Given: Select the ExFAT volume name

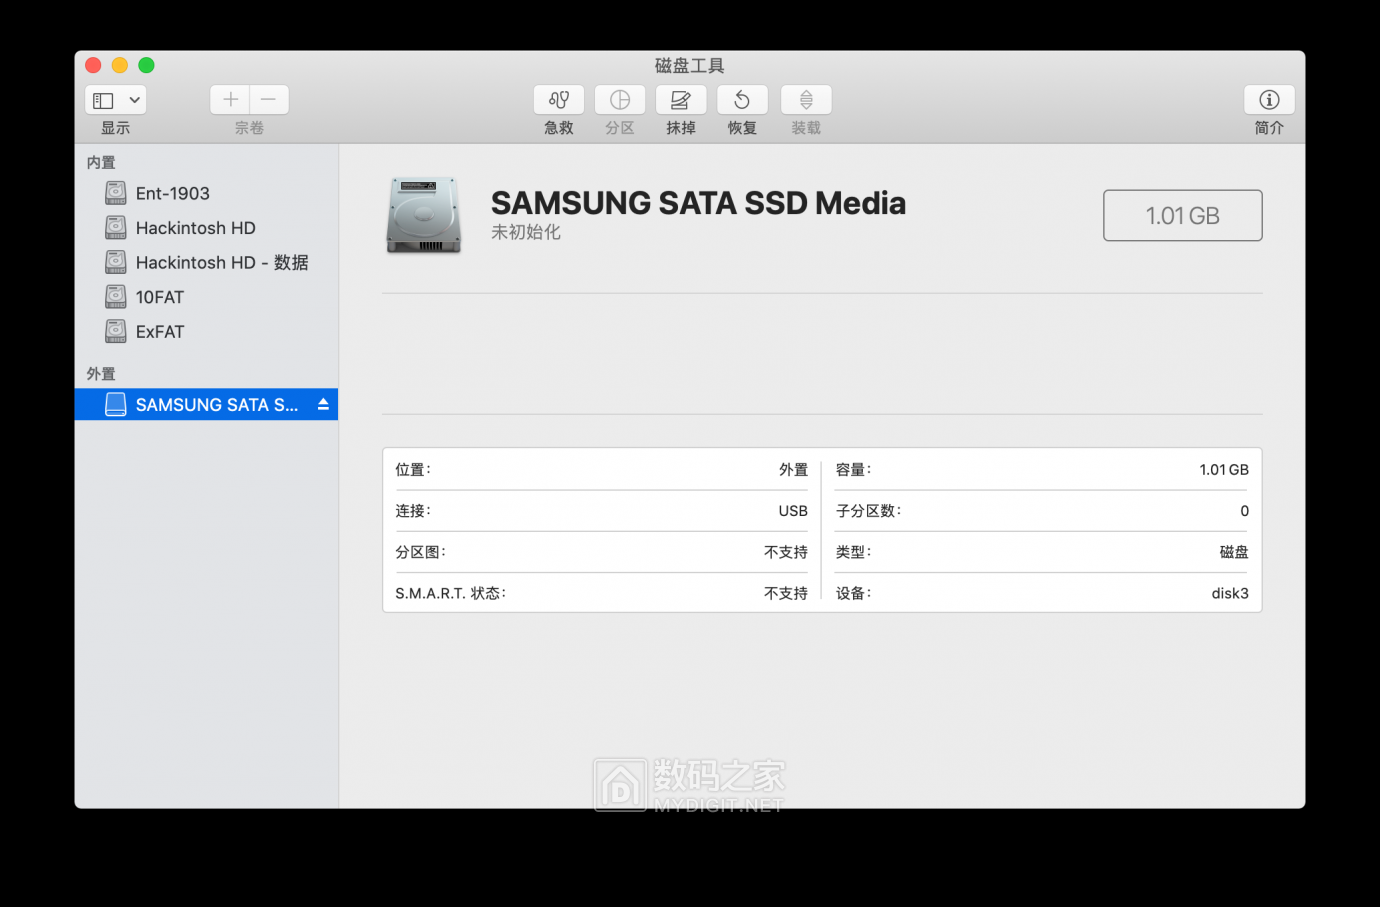Looking at the screenshot, I should [x=160, y=331].
